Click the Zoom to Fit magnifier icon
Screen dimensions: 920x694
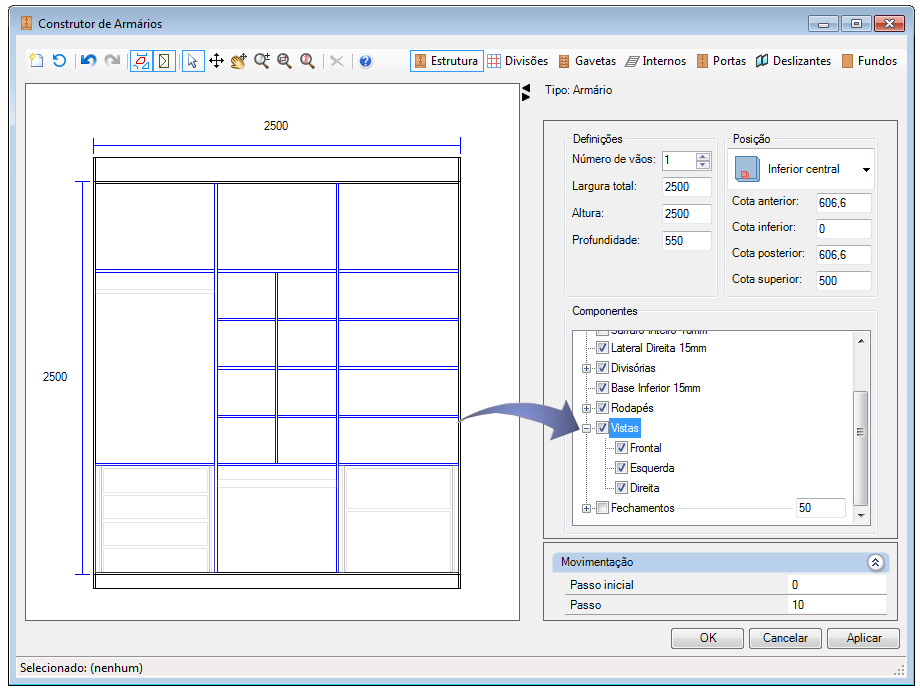click(285, 60)
